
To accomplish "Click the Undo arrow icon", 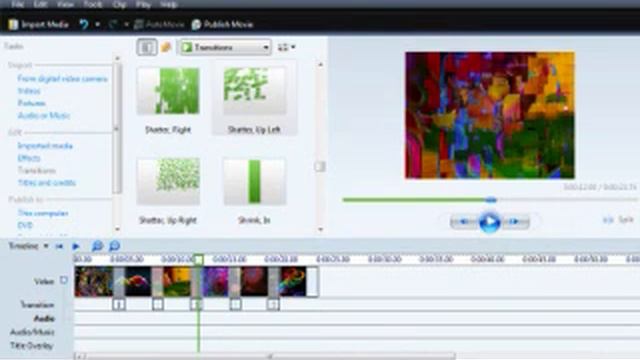I will tap(84, 24).
